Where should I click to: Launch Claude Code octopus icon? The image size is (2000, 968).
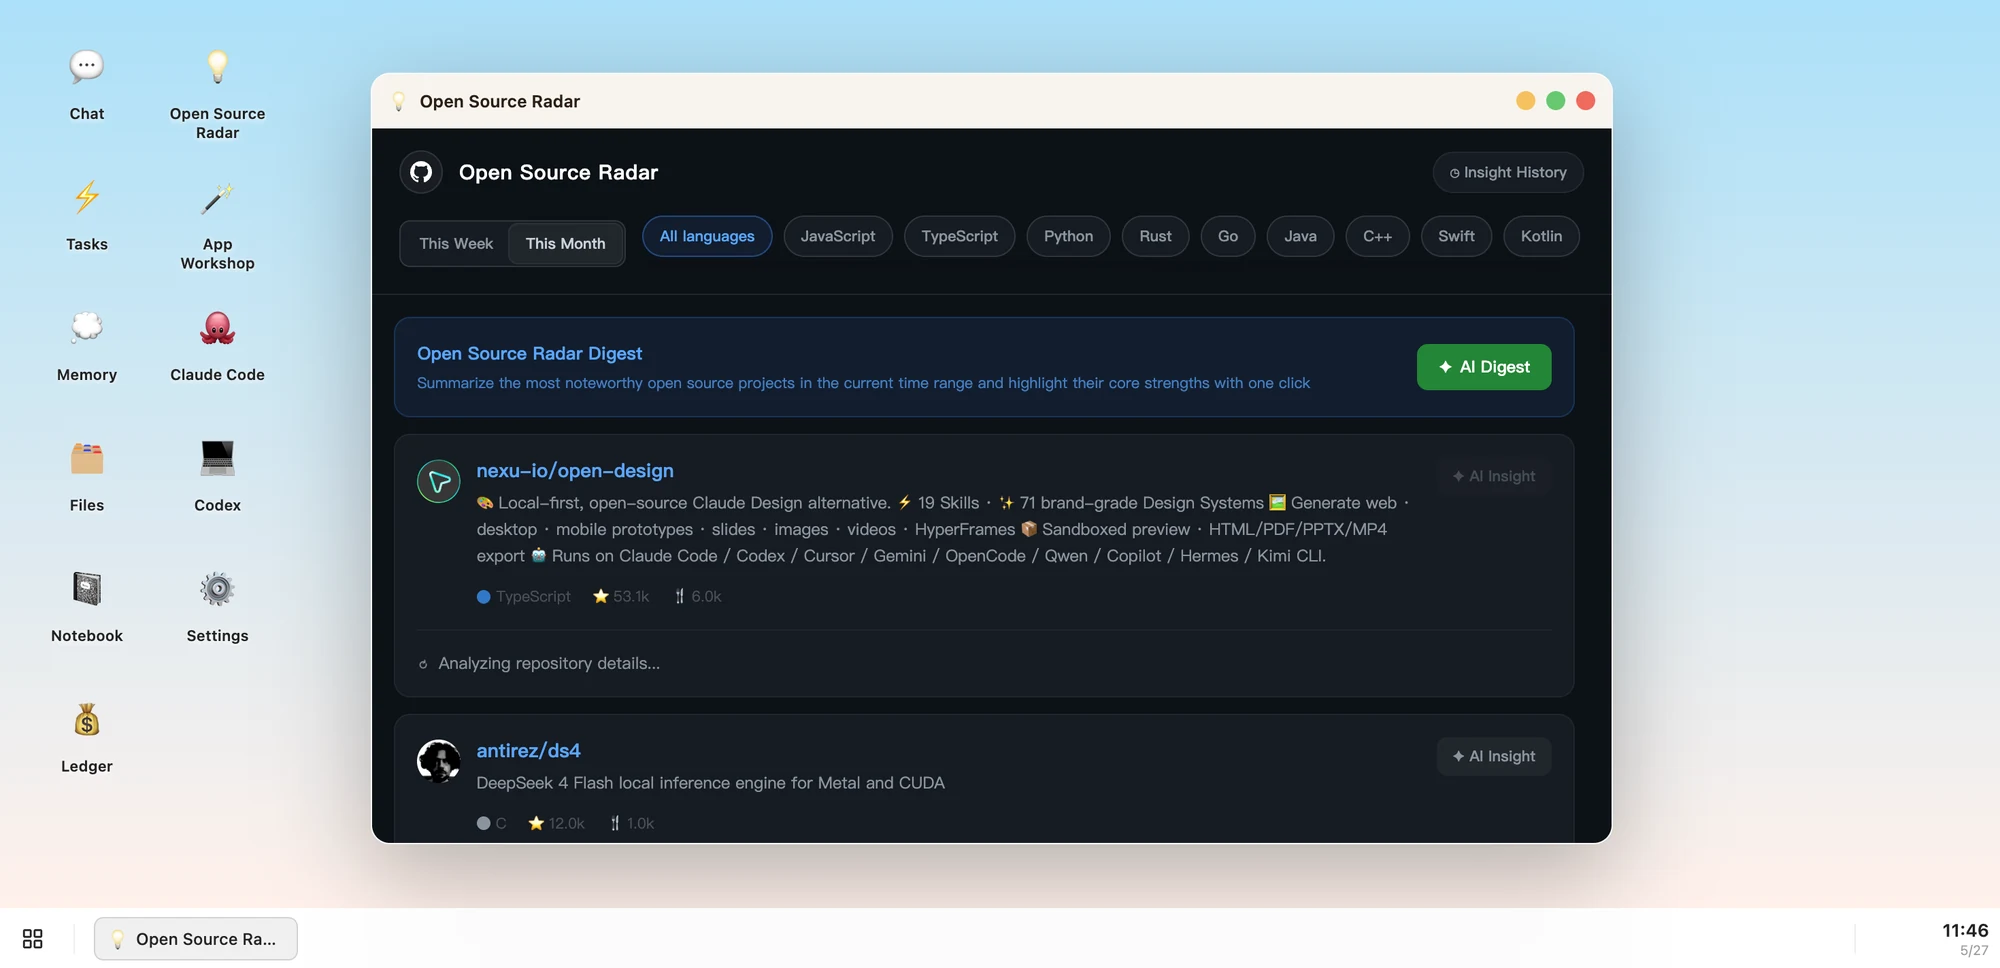tap(217, 328)
